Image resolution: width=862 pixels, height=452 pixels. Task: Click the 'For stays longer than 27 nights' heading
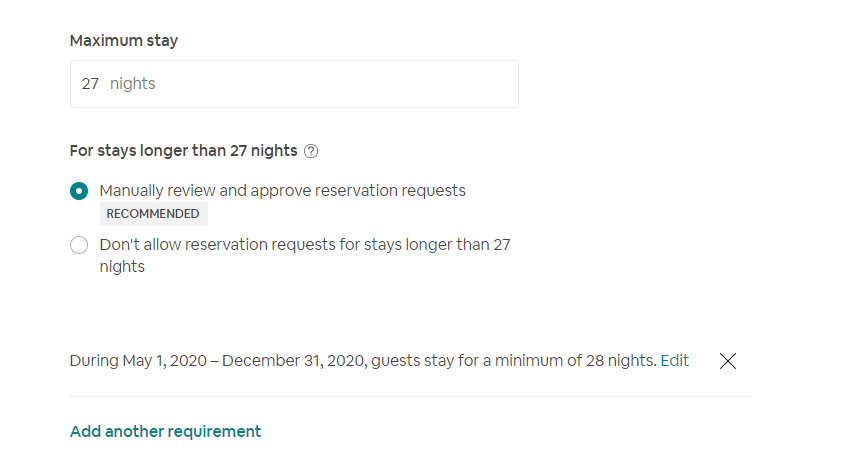pos(183,151)
